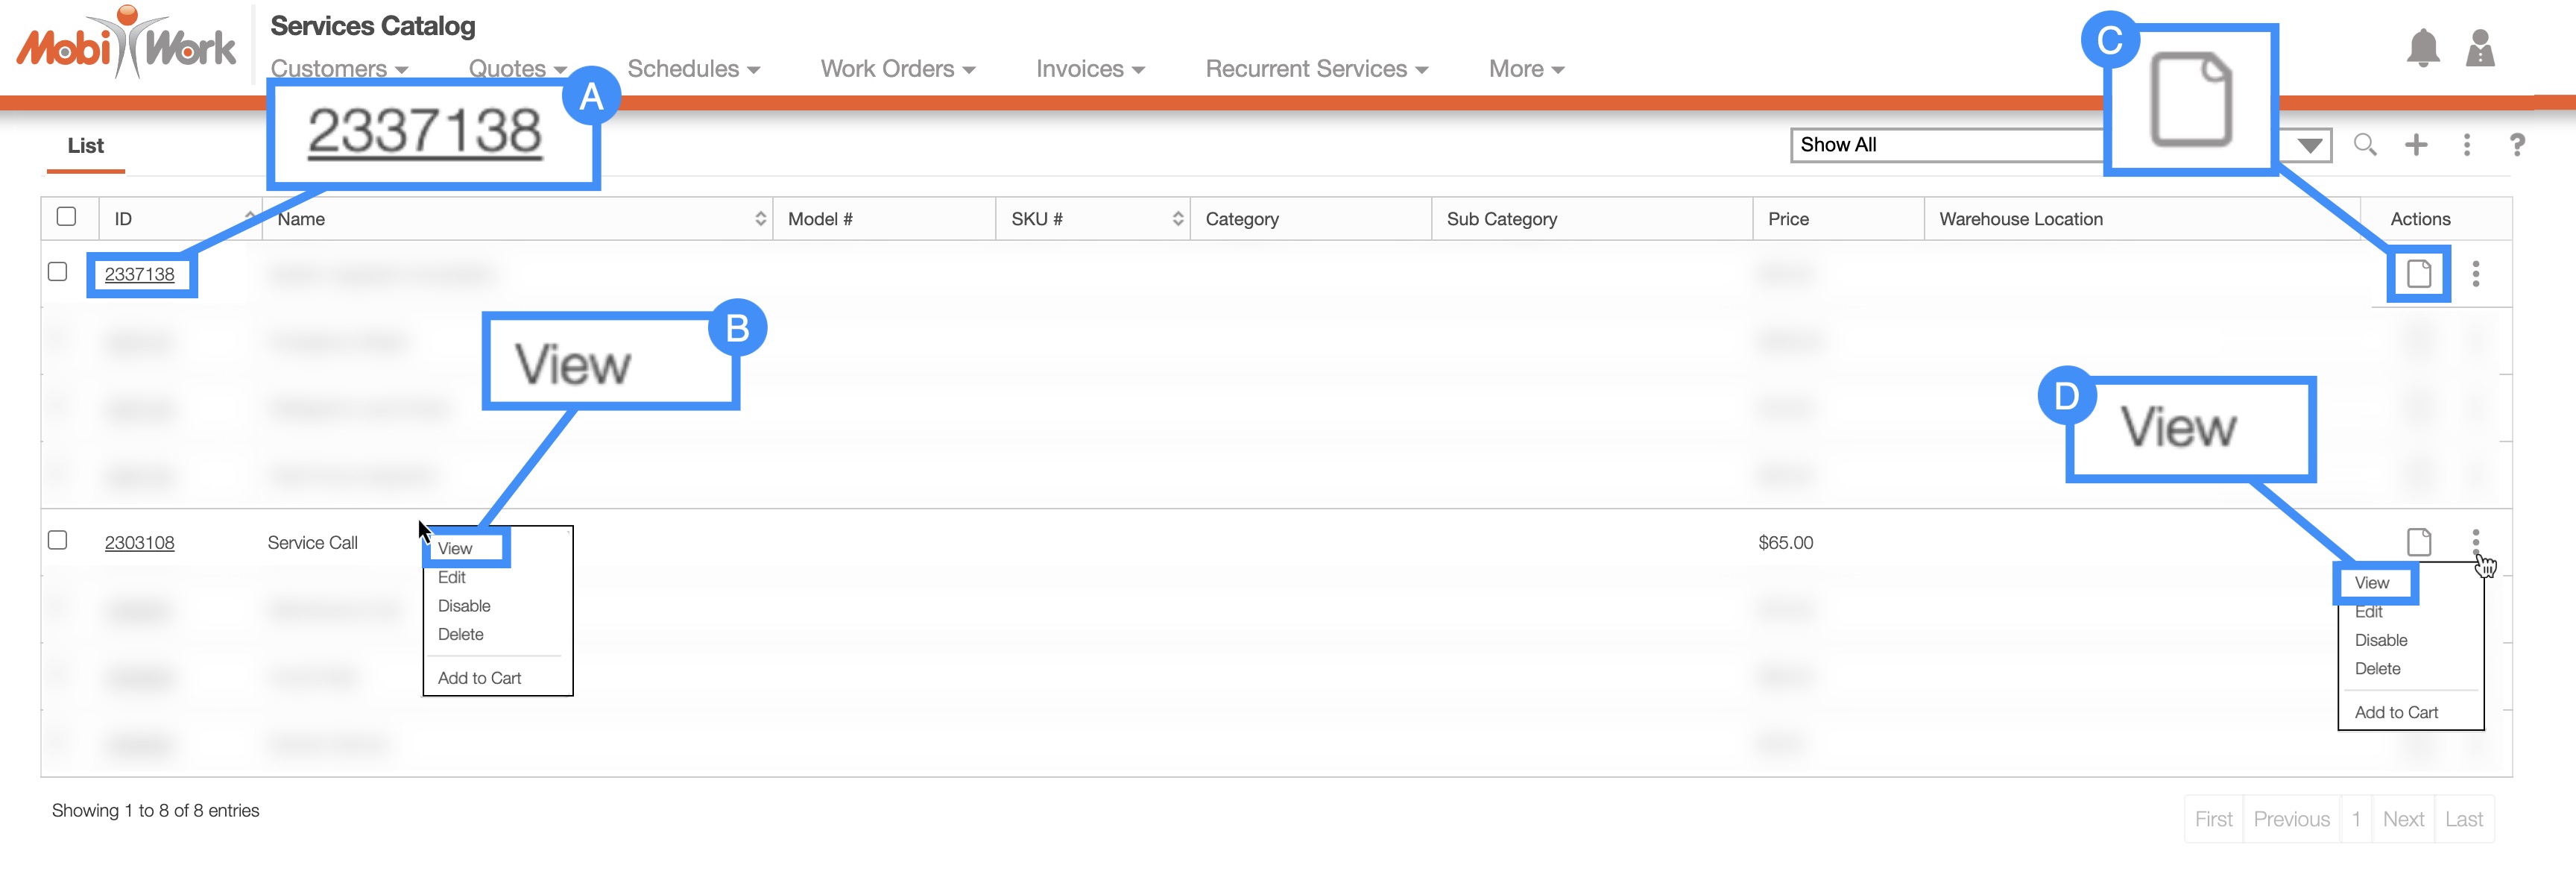Expand the Show All filter dropdown
The width and height of the screenshot is (2576, 880).
[x=2309, y=146]
